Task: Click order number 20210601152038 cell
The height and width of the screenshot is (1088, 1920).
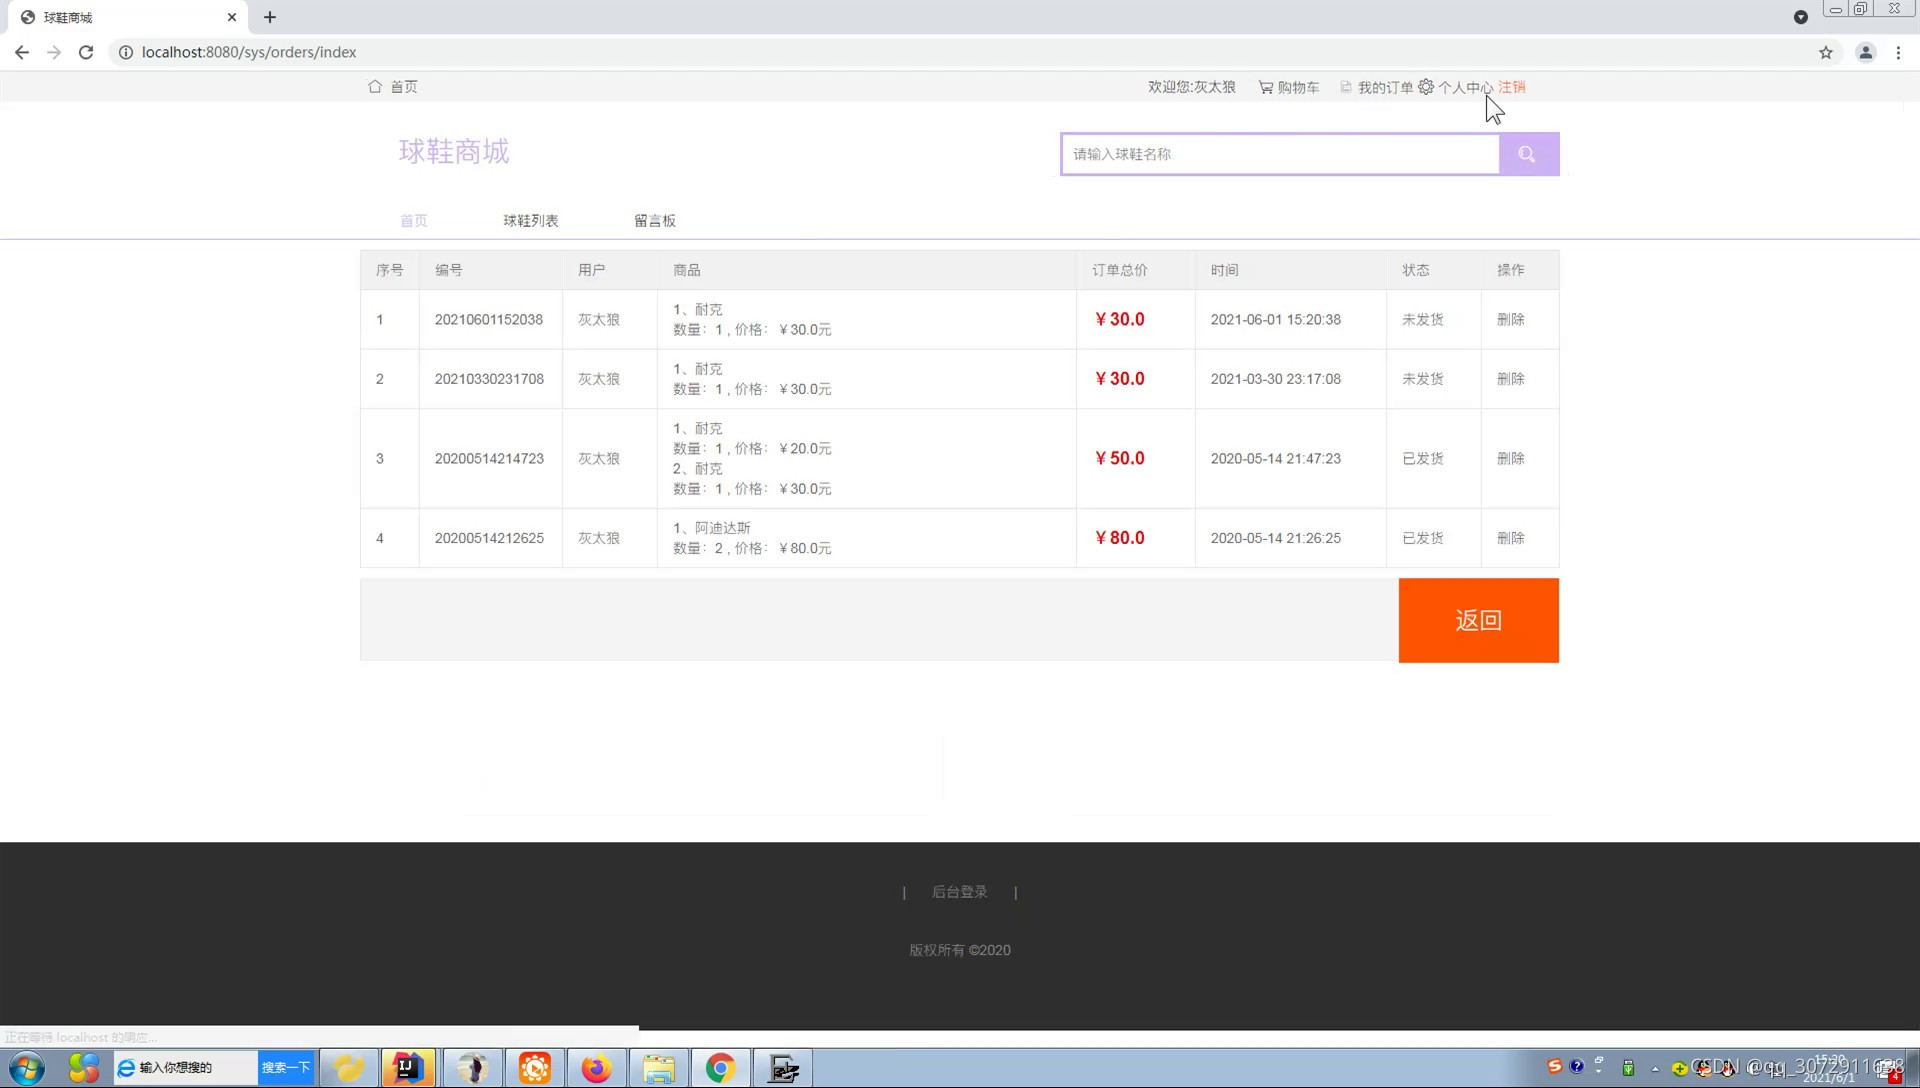Action: [489, 320]
